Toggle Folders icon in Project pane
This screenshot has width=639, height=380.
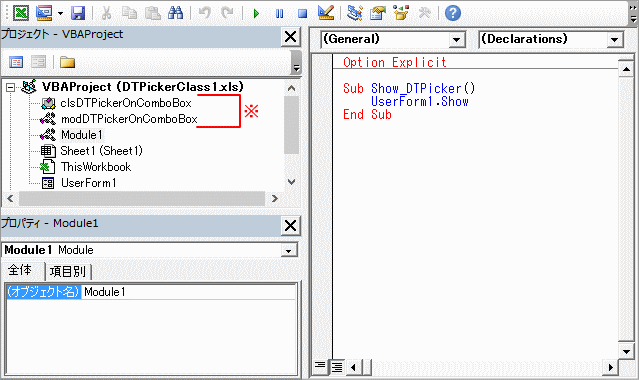[x=67, y=62]
